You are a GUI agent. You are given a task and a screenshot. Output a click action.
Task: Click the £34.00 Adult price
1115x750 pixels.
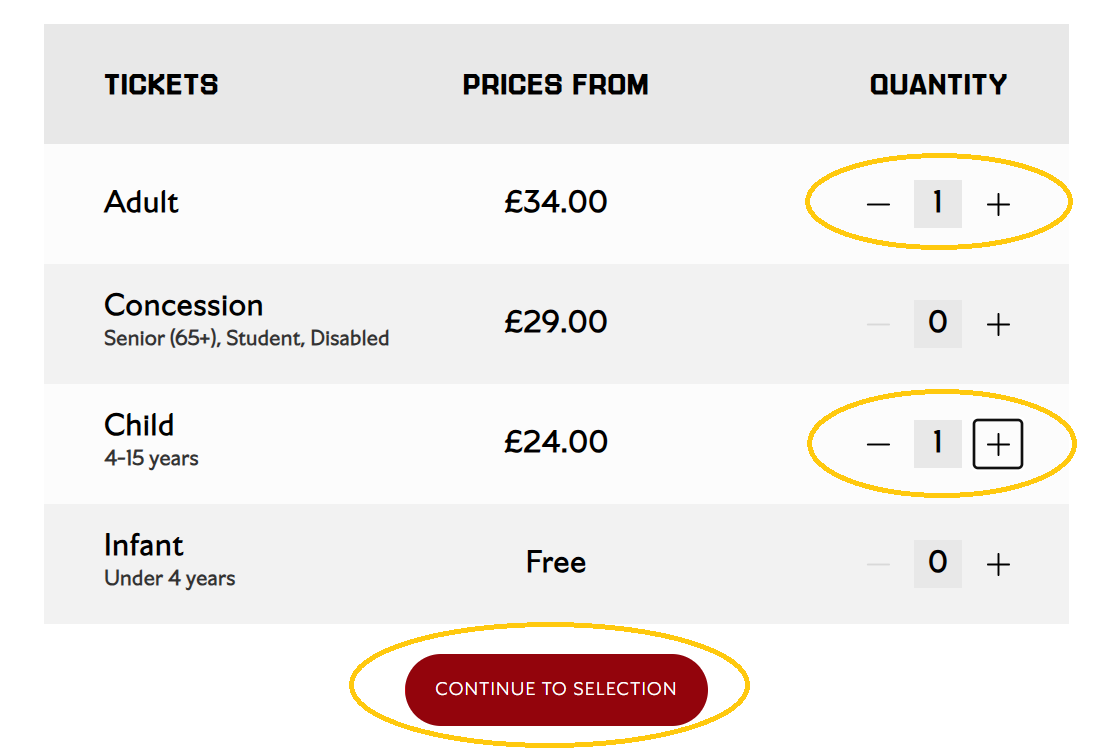[556, 203]
